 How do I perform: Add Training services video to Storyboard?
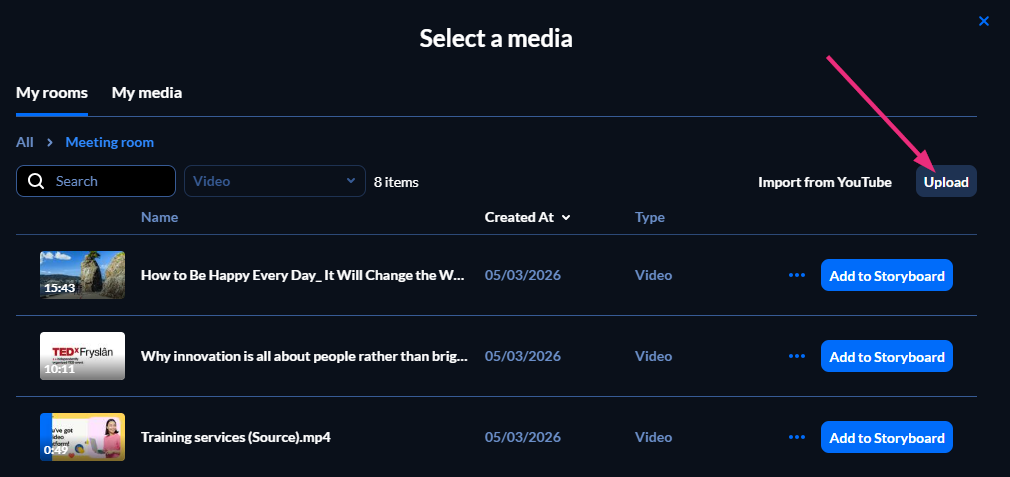886,437
